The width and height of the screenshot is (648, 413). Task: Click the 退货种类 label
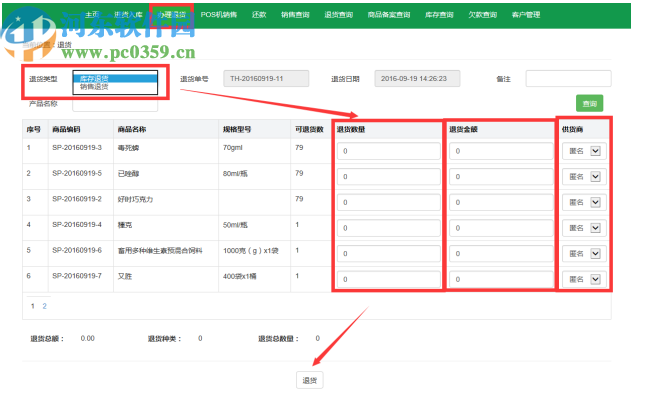(164, 339)
